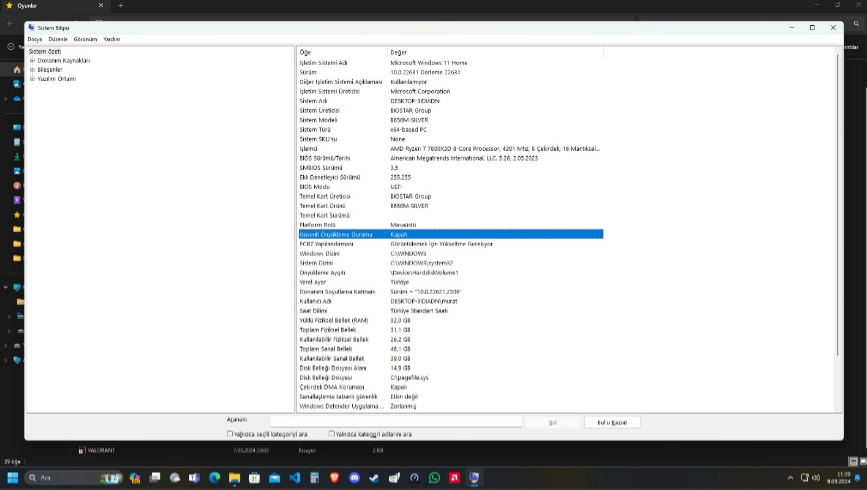Click the purple Videos icon in Explorer sidebar
Viewport: 867px width, 490px height.
coord(17,200)
